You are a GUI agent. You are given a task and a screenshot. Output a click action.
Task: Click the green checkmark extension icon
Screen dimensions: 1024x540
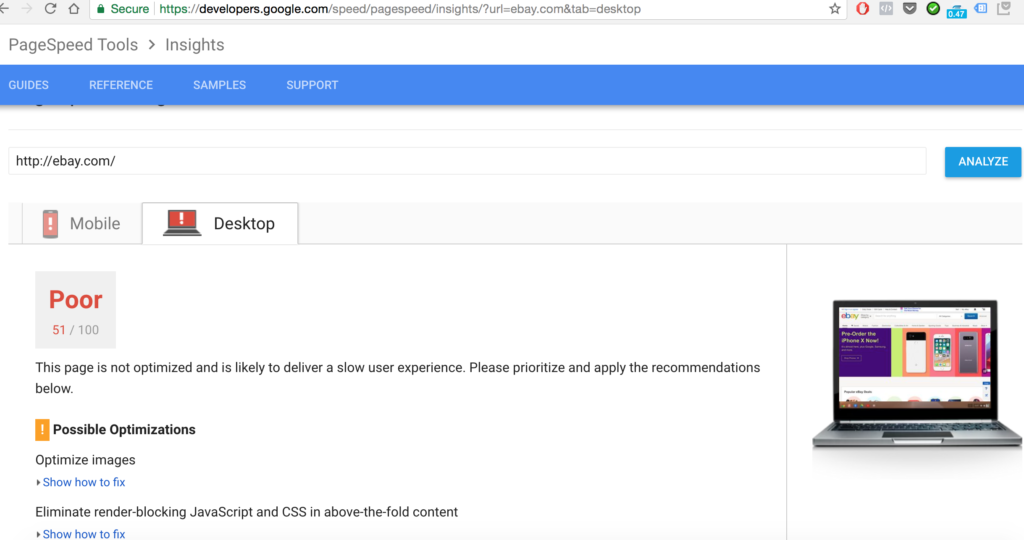click(933, 9)
